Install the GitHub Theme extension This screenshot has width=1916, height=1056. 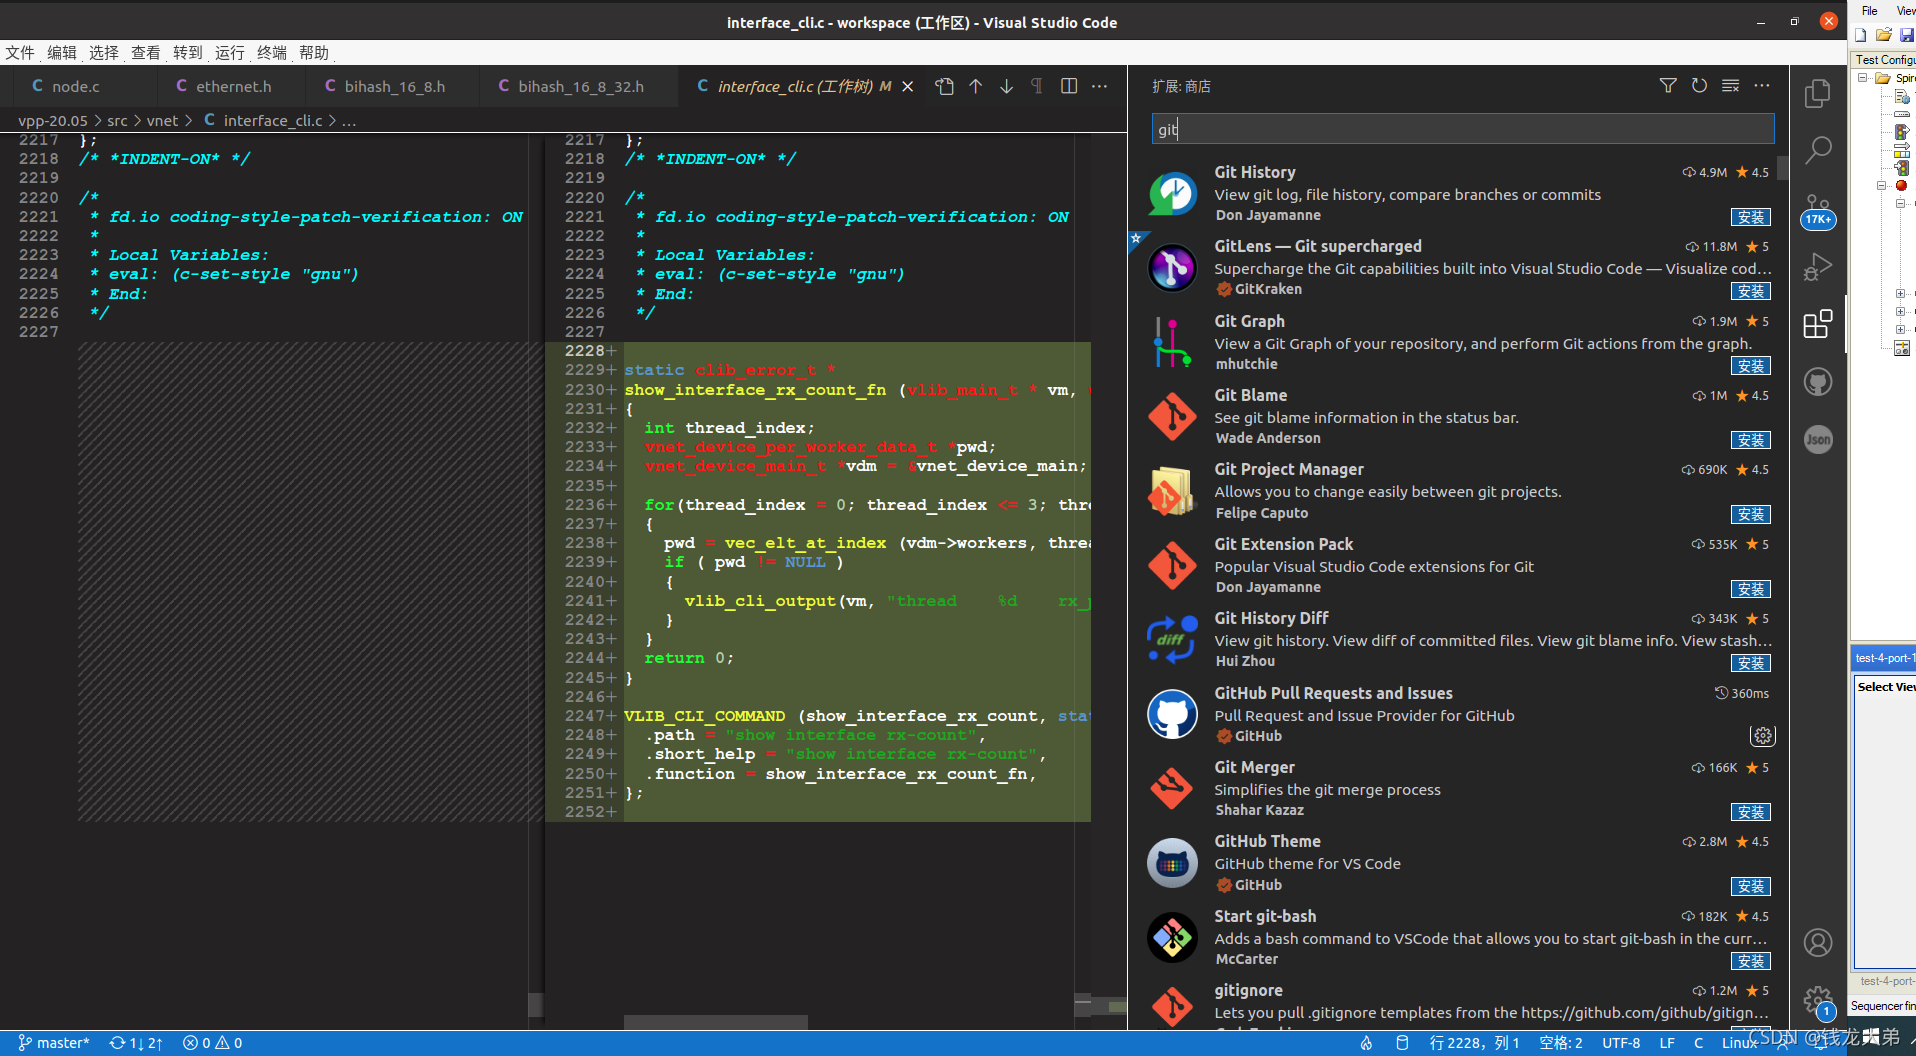click(1750, 886)
